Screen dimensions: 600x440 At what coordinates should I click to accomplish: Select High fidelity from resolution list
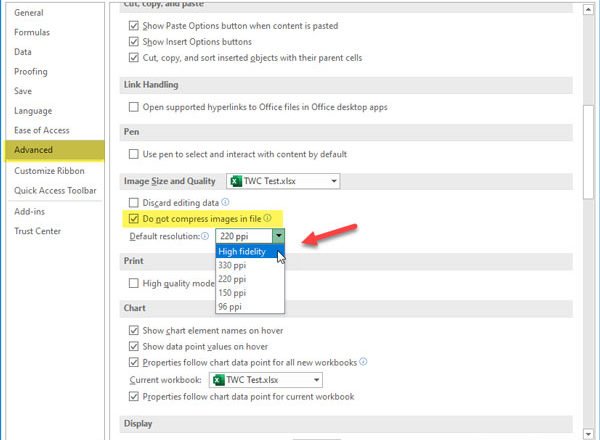(250, 251)
